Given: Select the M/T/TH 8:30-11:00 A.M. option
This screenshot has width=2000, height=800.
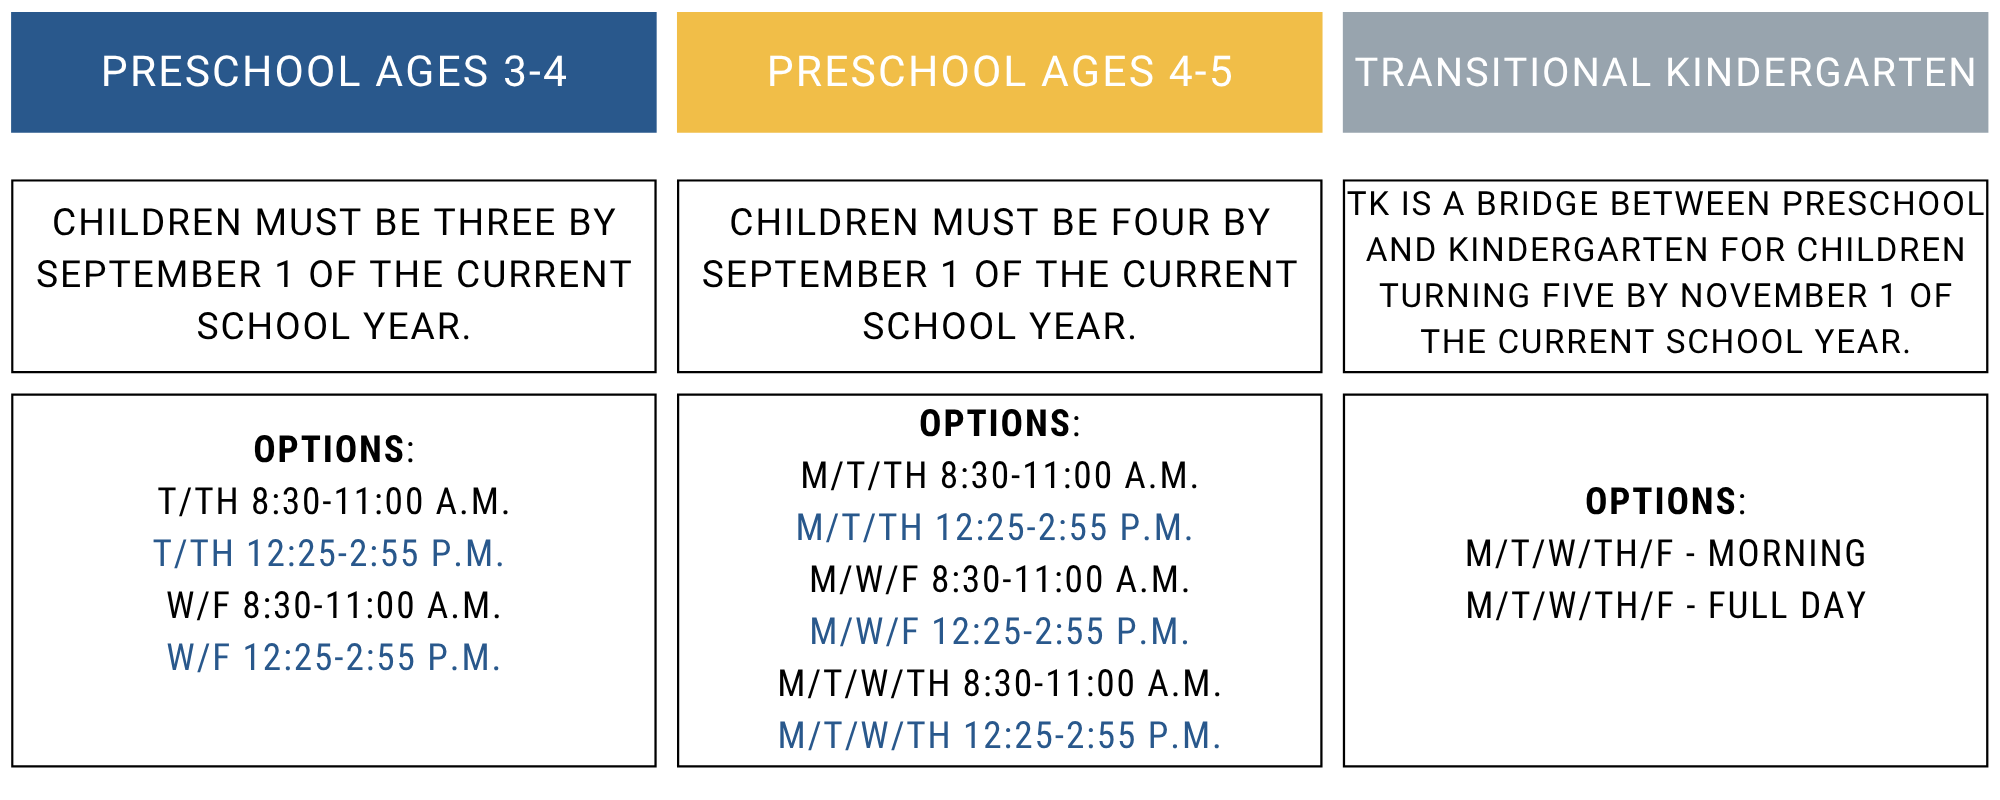Looking at the screenshot, I should [999, 476].
